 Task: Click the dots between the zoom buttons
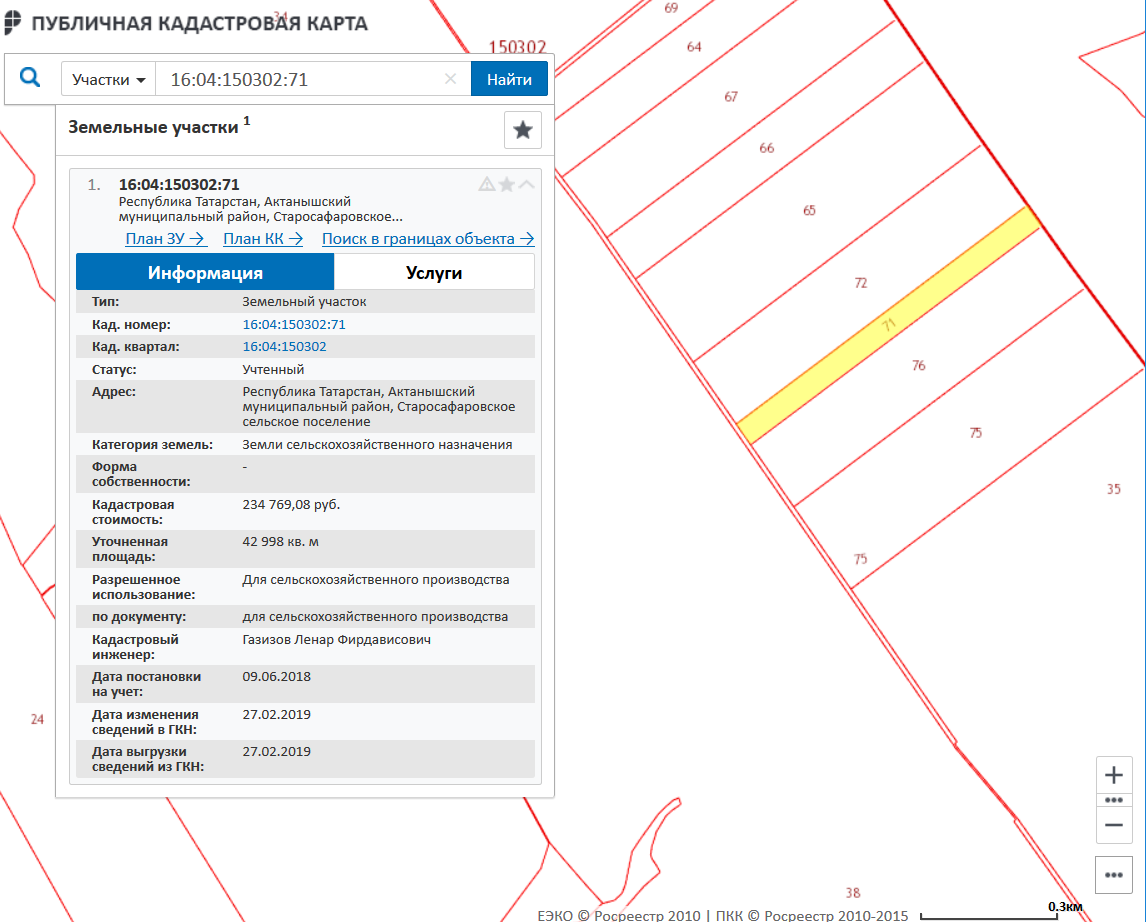pos(1114,800)
